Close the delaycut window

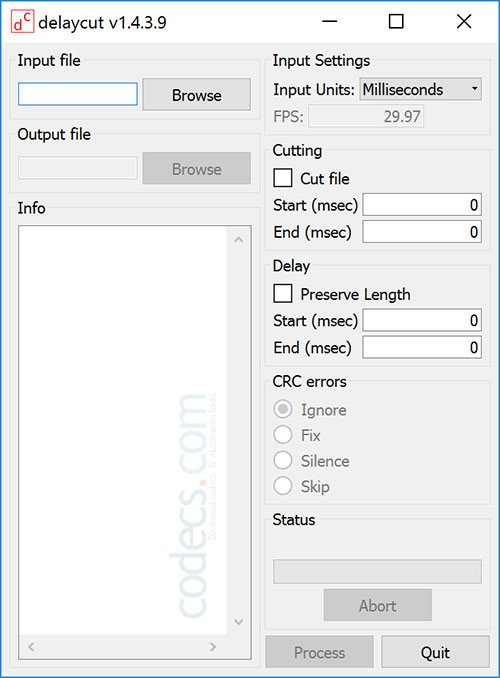[464, 21]
